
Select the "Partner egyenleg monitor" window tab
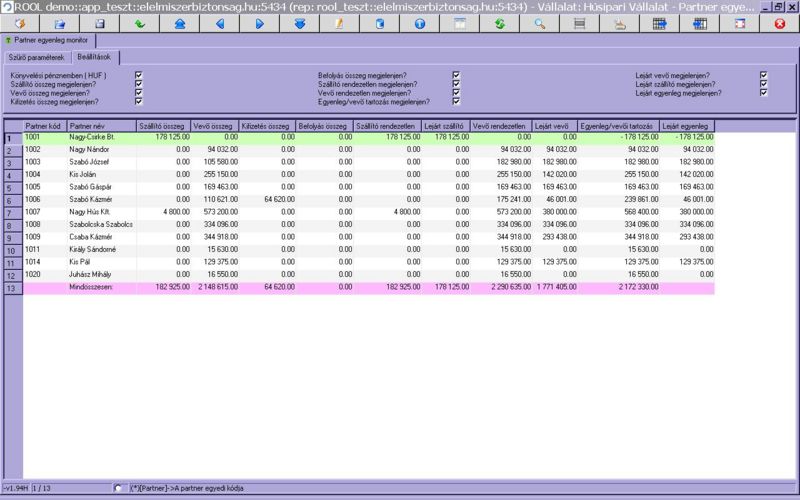point(49,41)
